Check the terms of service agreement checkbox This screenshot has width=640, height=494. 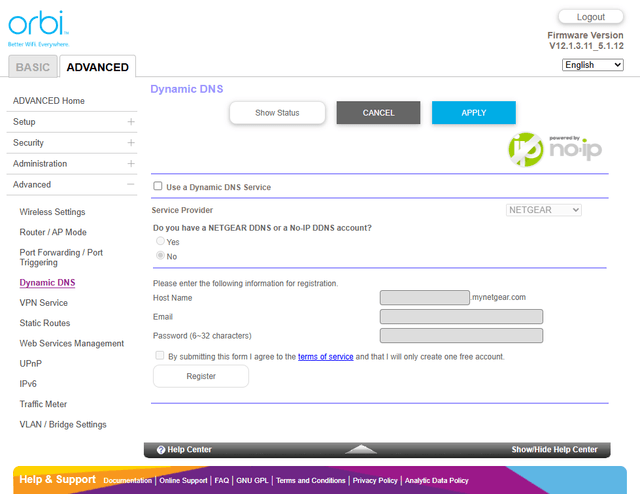(x=160, y=355)
